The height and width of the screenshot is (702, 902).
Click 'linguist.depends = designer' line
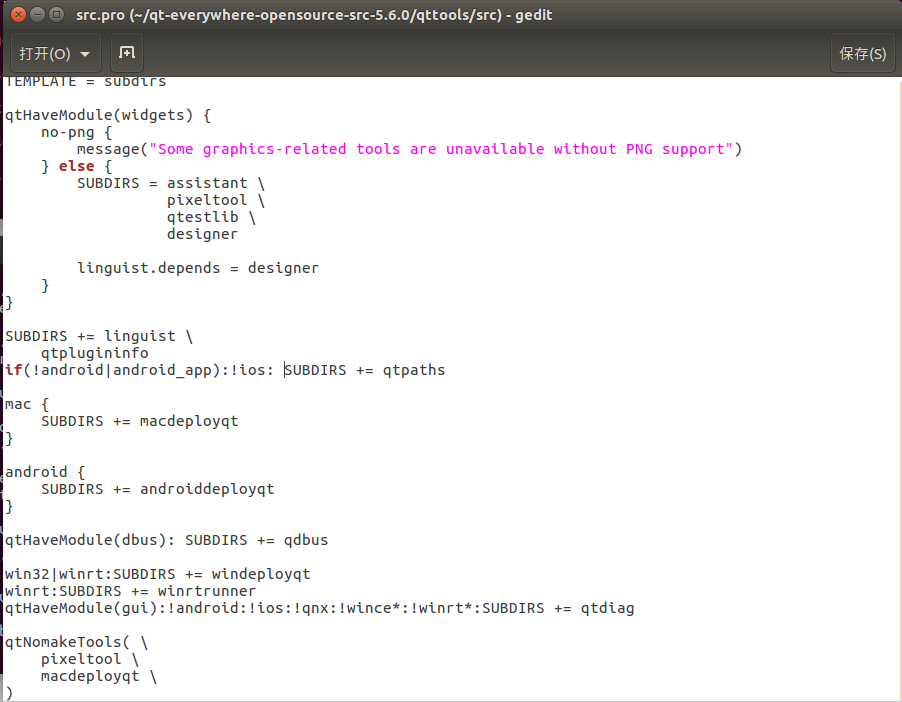198,268
